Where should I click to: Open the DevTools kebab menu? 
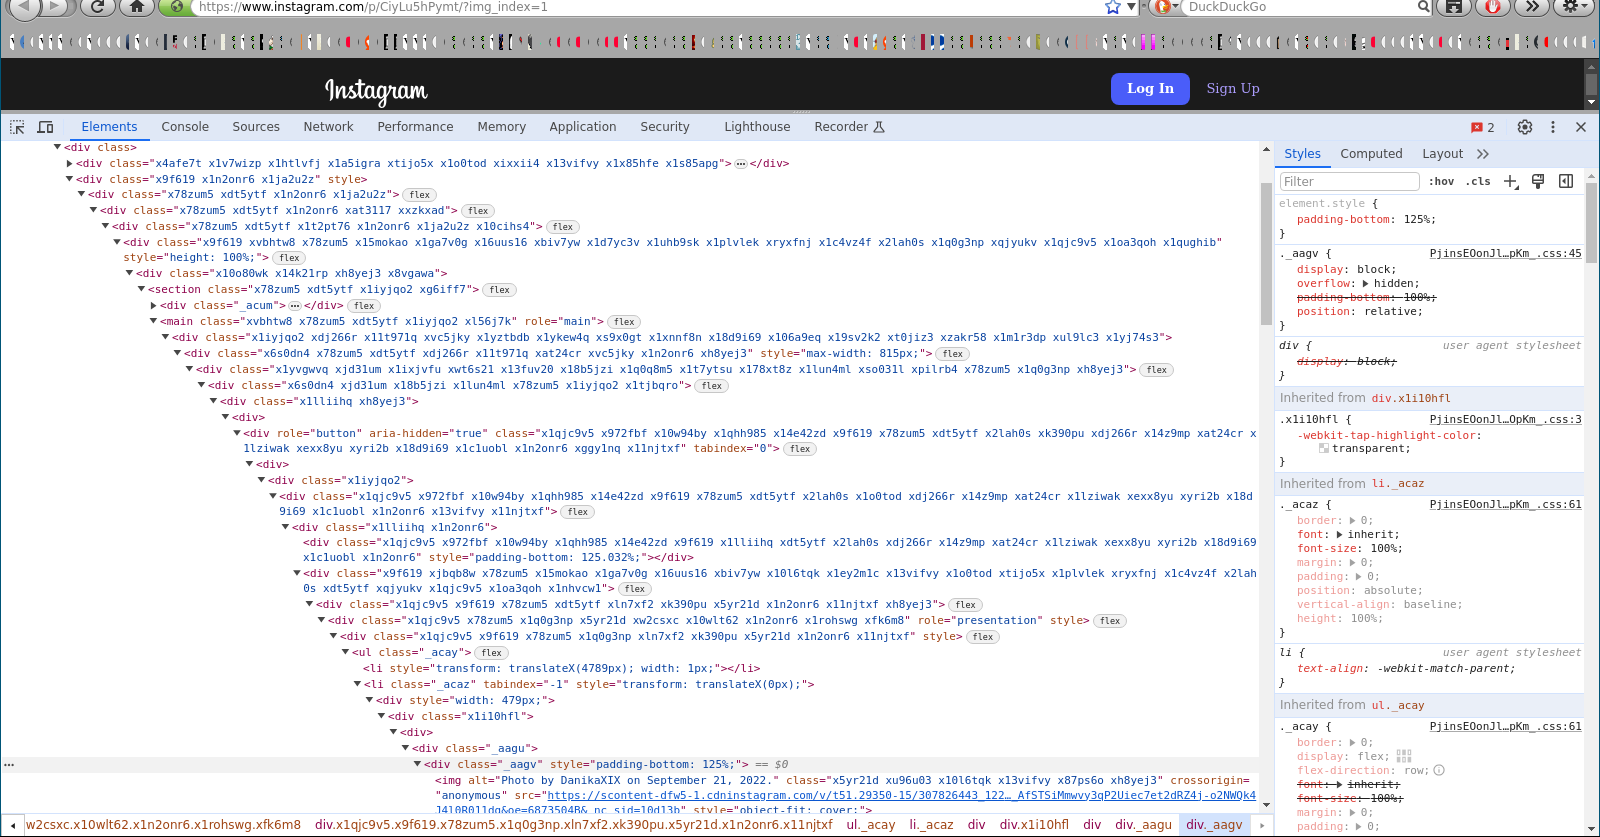1553,127
